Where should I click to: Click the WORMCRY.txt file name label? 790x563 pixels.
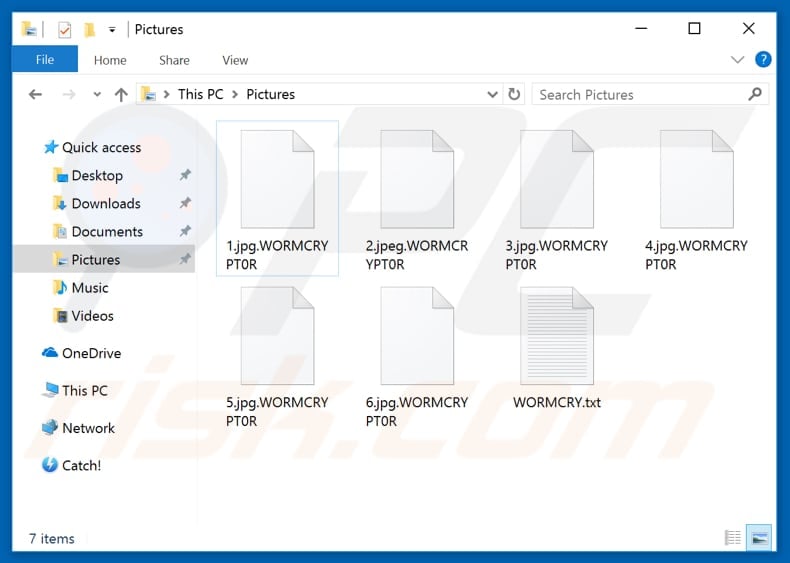557,402
